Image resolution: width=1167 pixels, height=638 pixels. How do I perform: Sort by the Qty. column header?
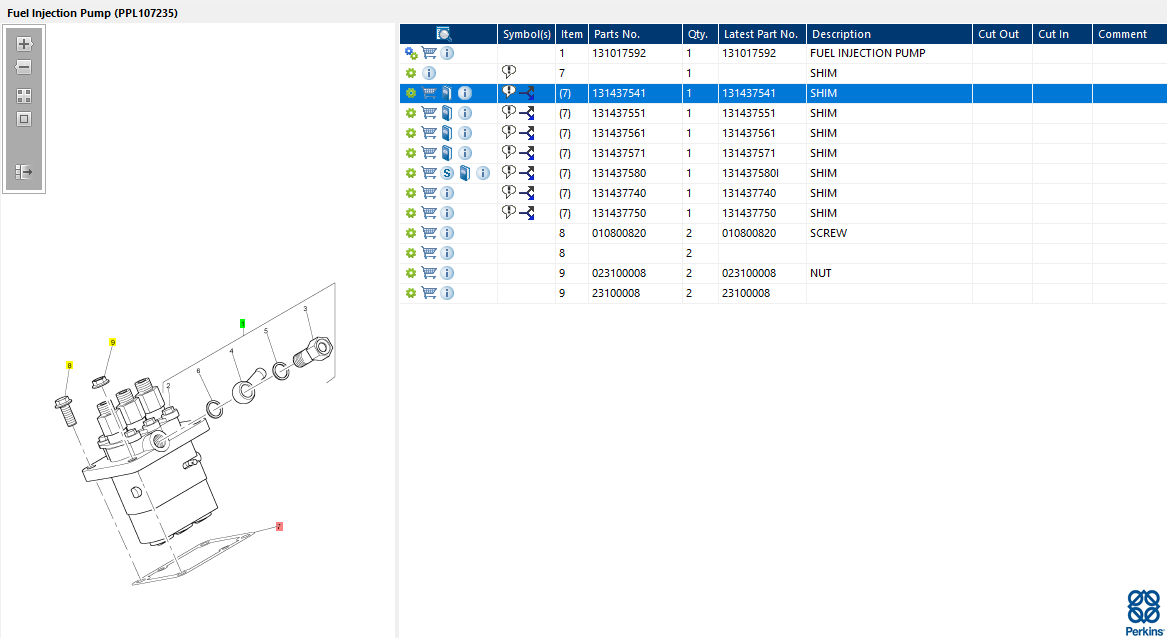click(700, 34)
